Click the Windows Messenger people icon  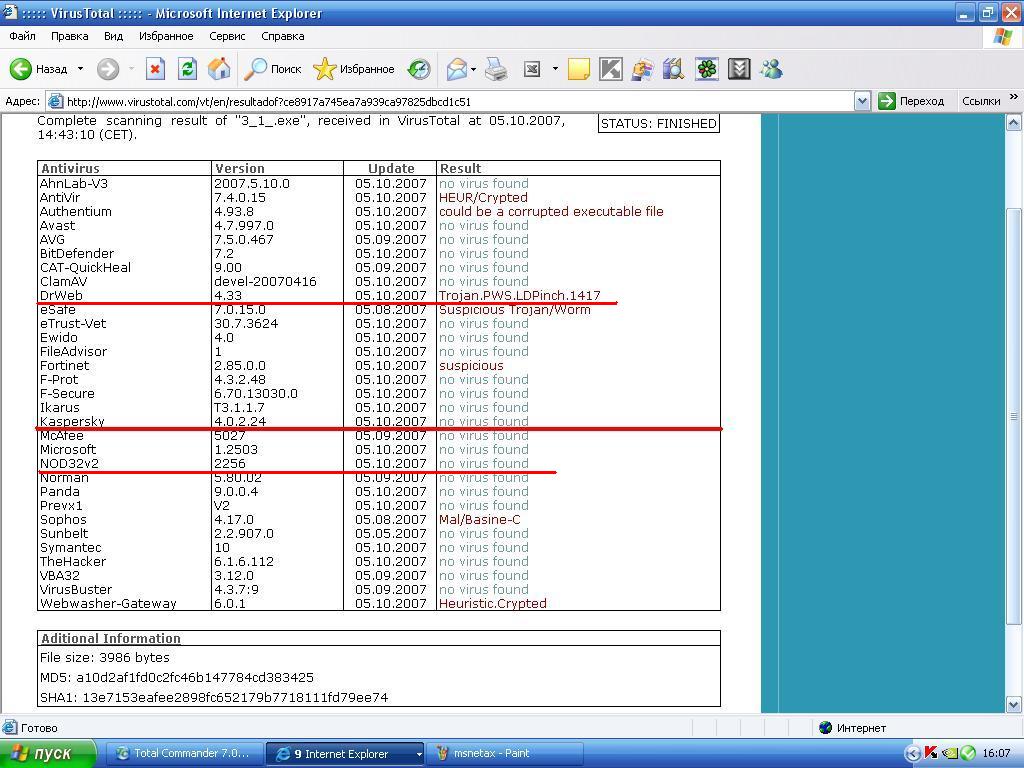(x=771, y=69)
